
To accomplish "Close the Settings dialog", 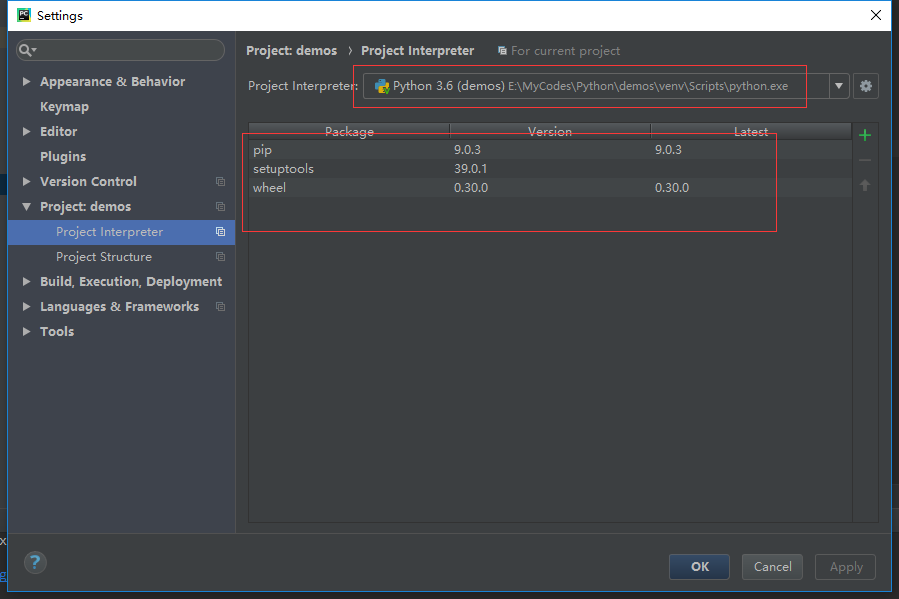I will tap(875, 15).
